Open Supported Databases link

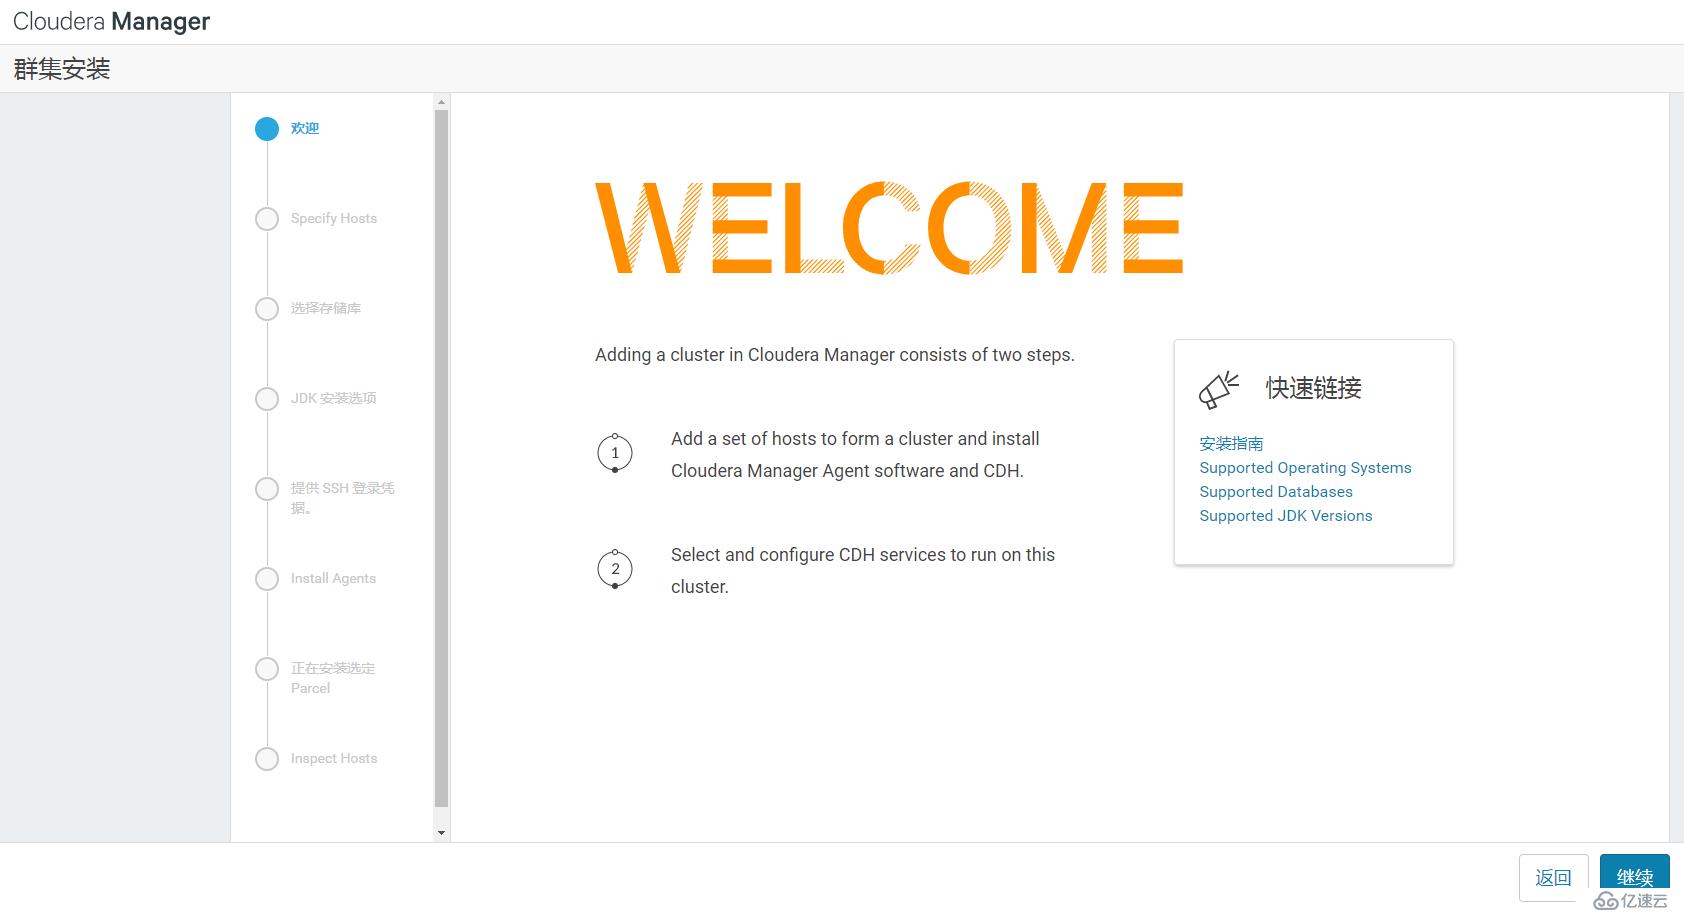pyautogui.click(x=1276, y=492)
